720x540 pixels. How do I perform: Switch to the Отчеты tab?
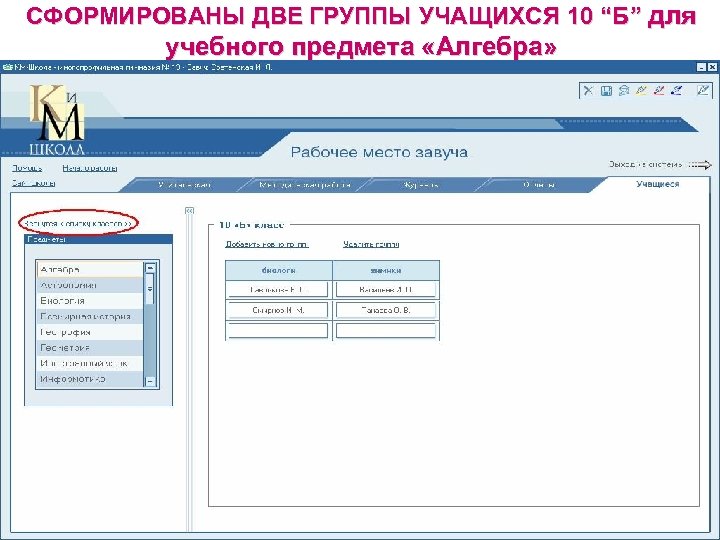(538, 185)
